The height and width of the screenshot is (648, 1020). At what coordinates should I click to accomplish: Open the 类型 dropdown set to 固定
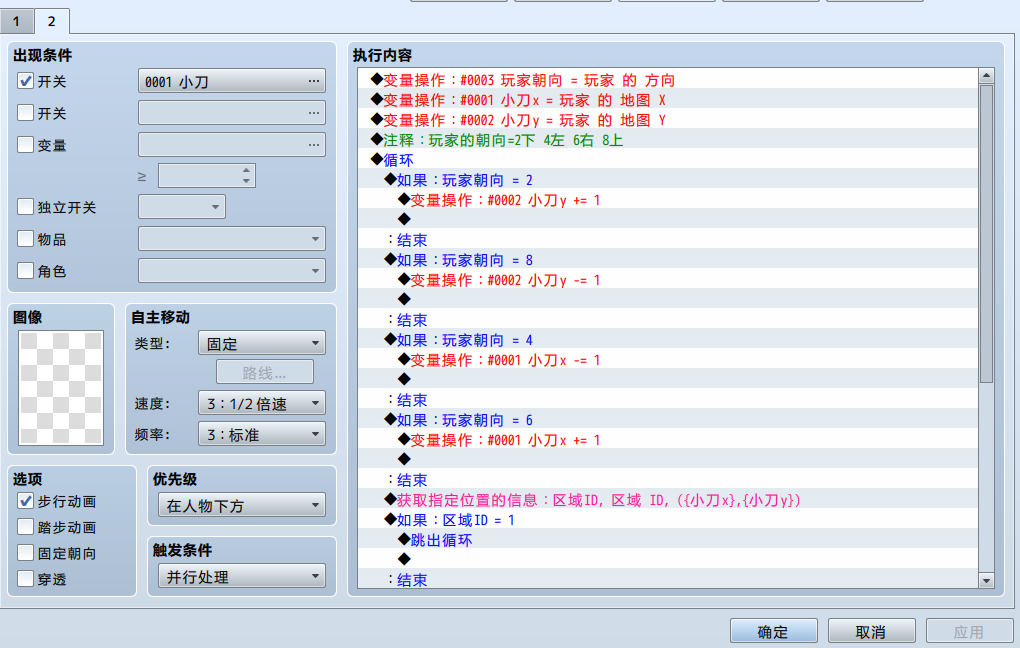[262, 343]
